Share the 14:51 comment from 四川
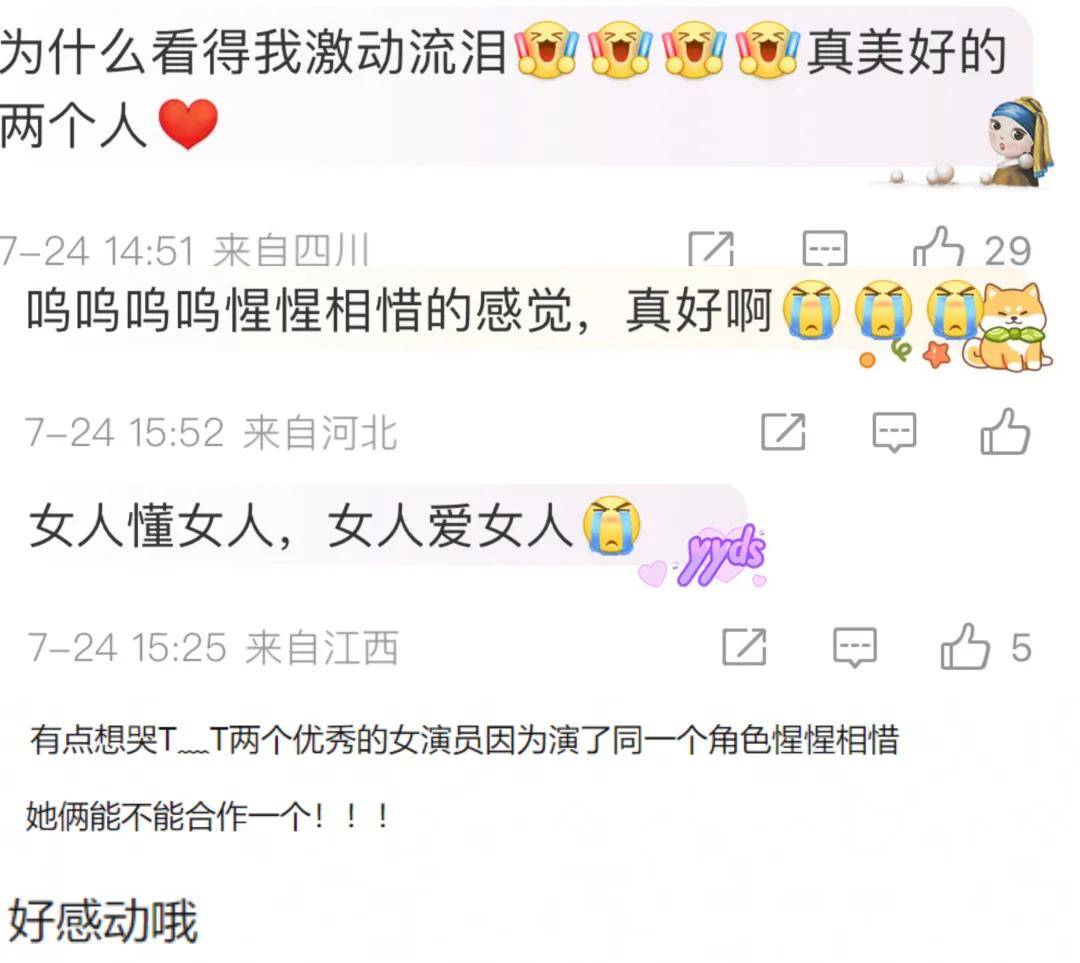1080x963 pixels. (x=711, y=248)
